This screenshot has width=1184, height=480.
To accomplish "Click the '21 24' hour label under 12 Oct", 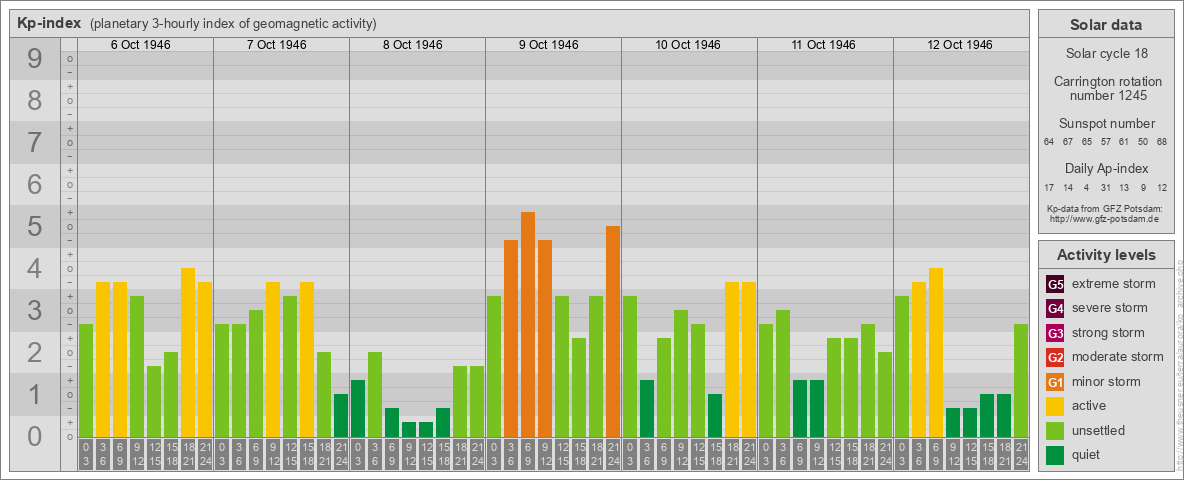I will [1021, 455].
